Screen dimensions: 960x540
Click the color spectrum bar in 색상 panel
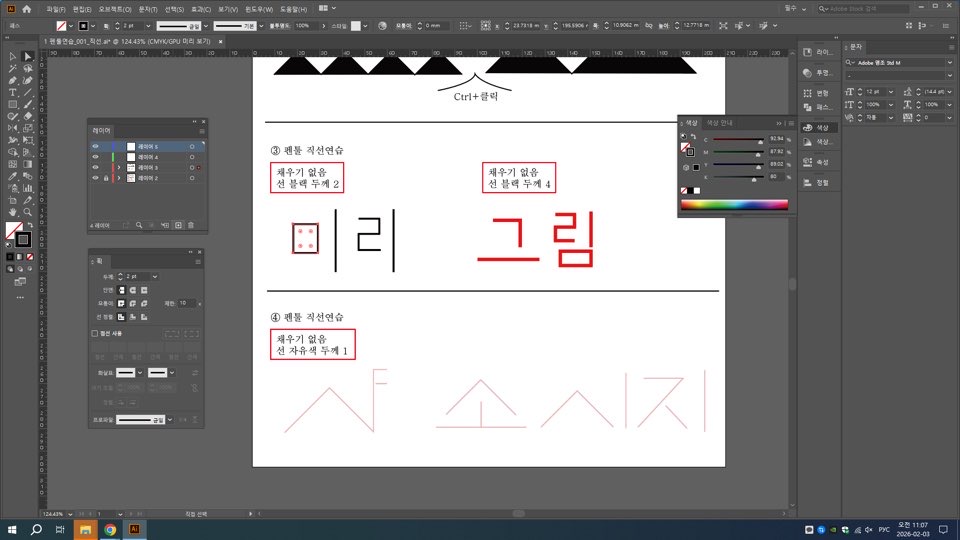734,205
